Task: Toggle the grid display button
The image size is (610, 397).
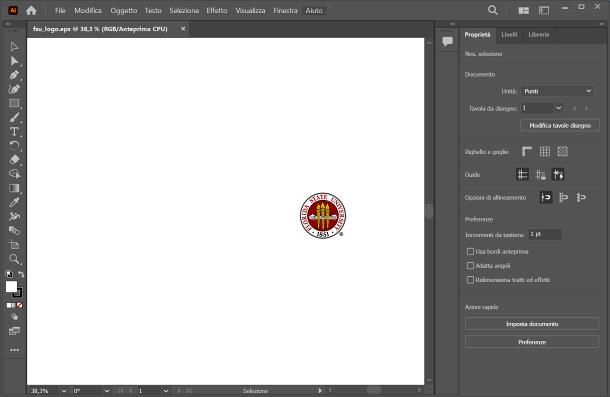Action: (x=545, y=151)
